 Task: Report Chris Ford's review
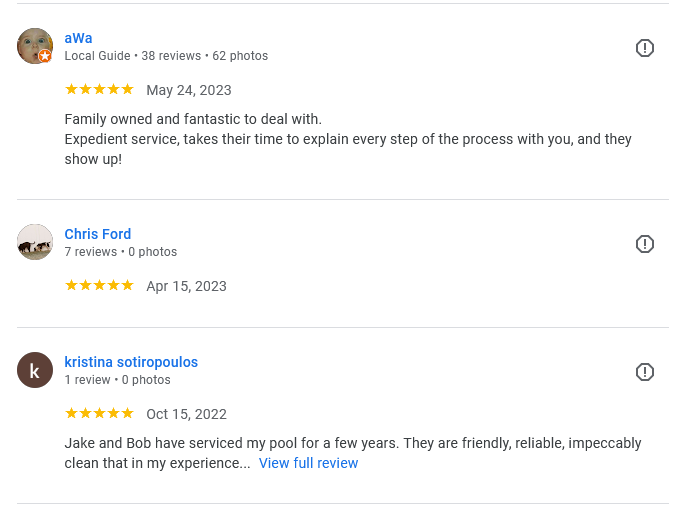(x=645, y=244)
